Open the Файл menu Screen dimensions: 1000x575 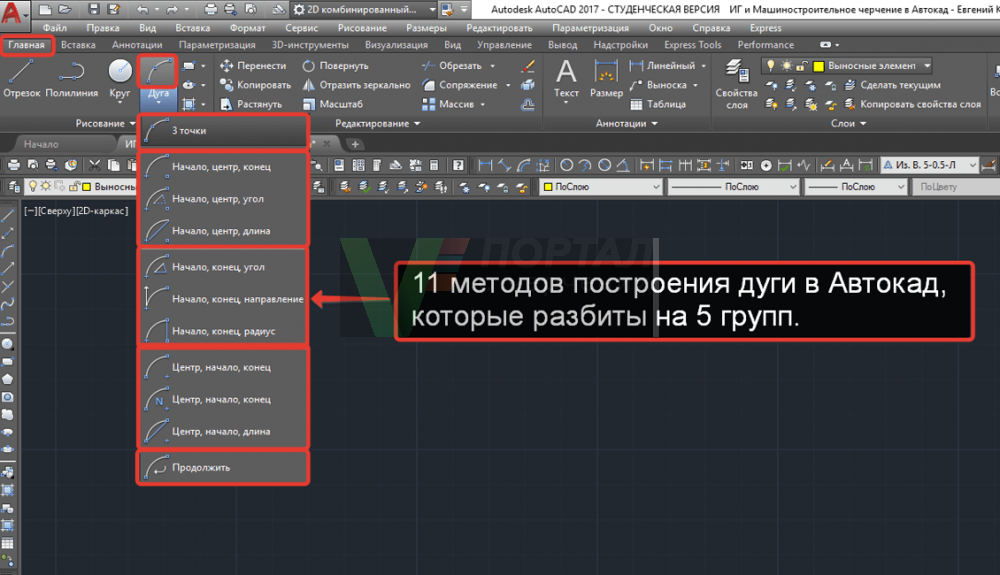(x=55, y=28)
